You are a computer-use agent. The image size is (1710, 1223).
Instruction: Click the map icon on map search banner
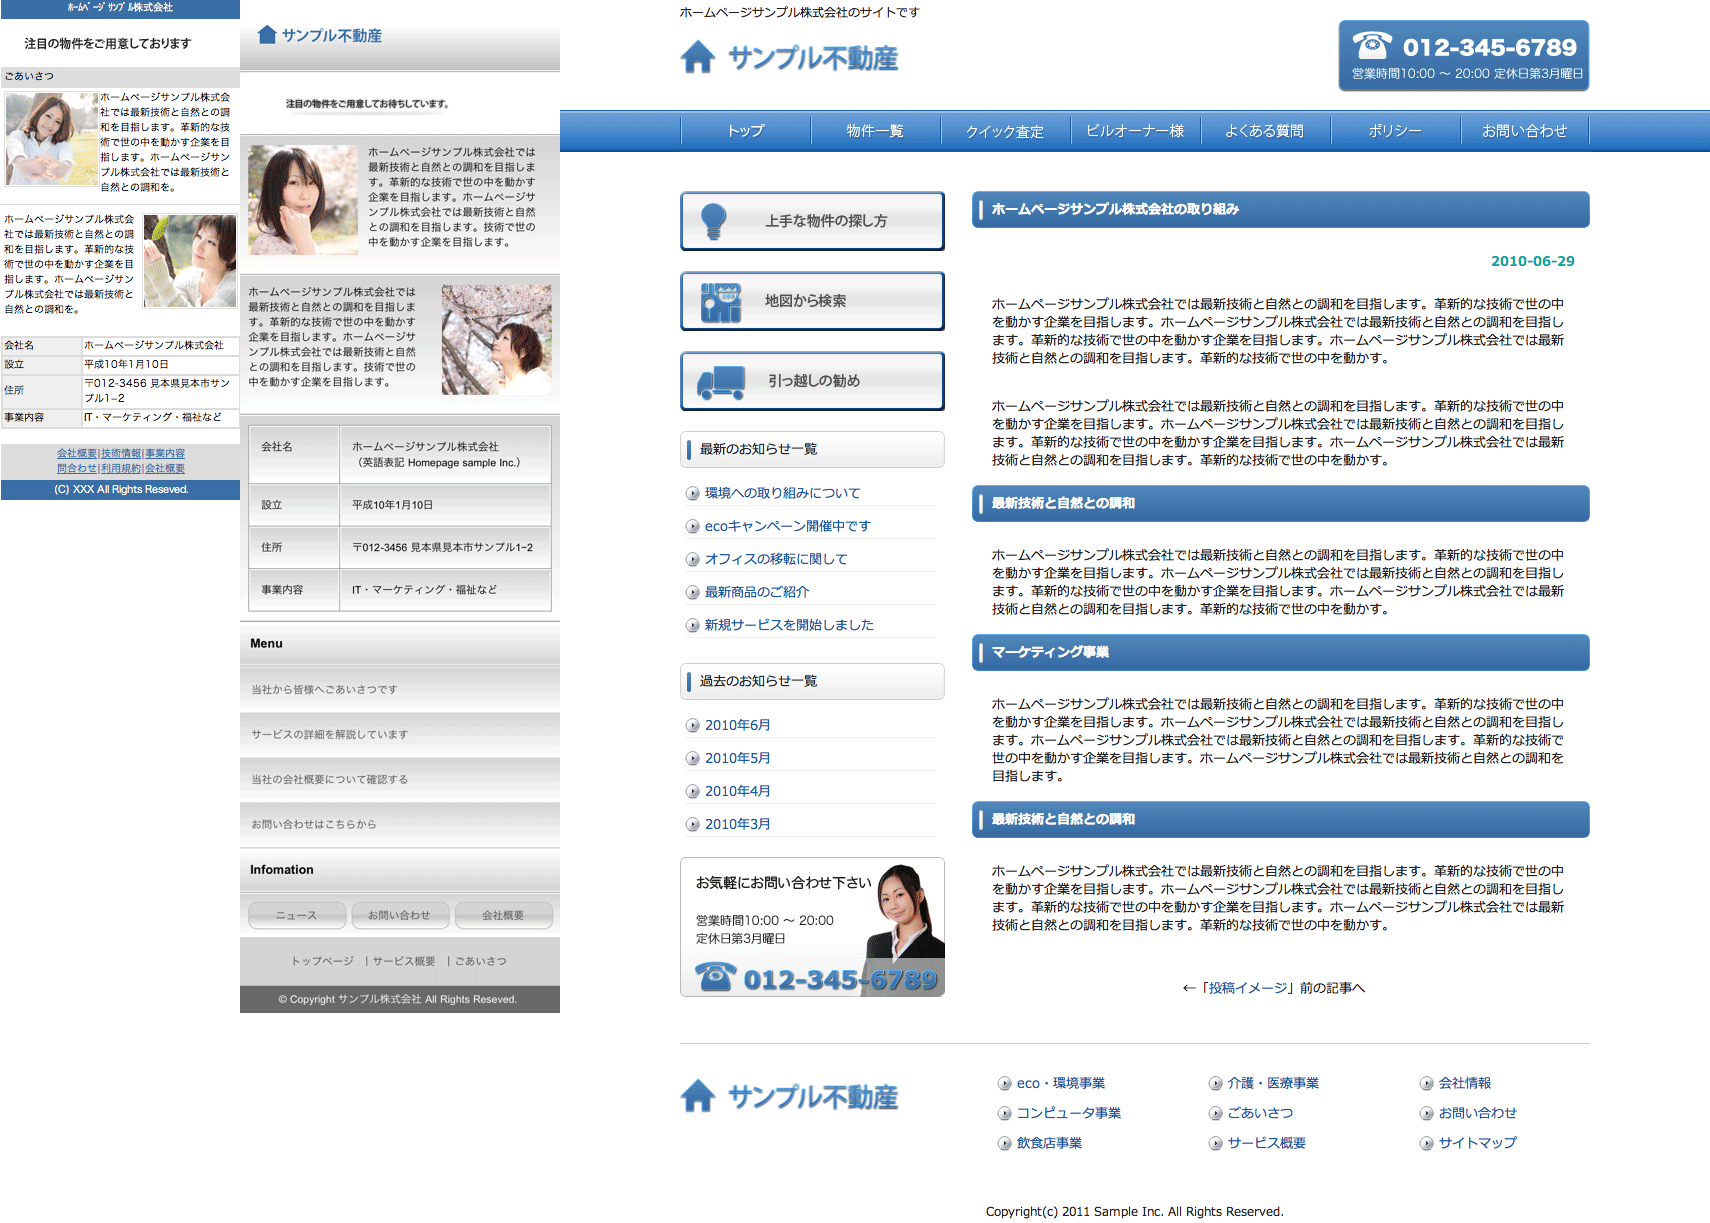[x=720, y=302]
